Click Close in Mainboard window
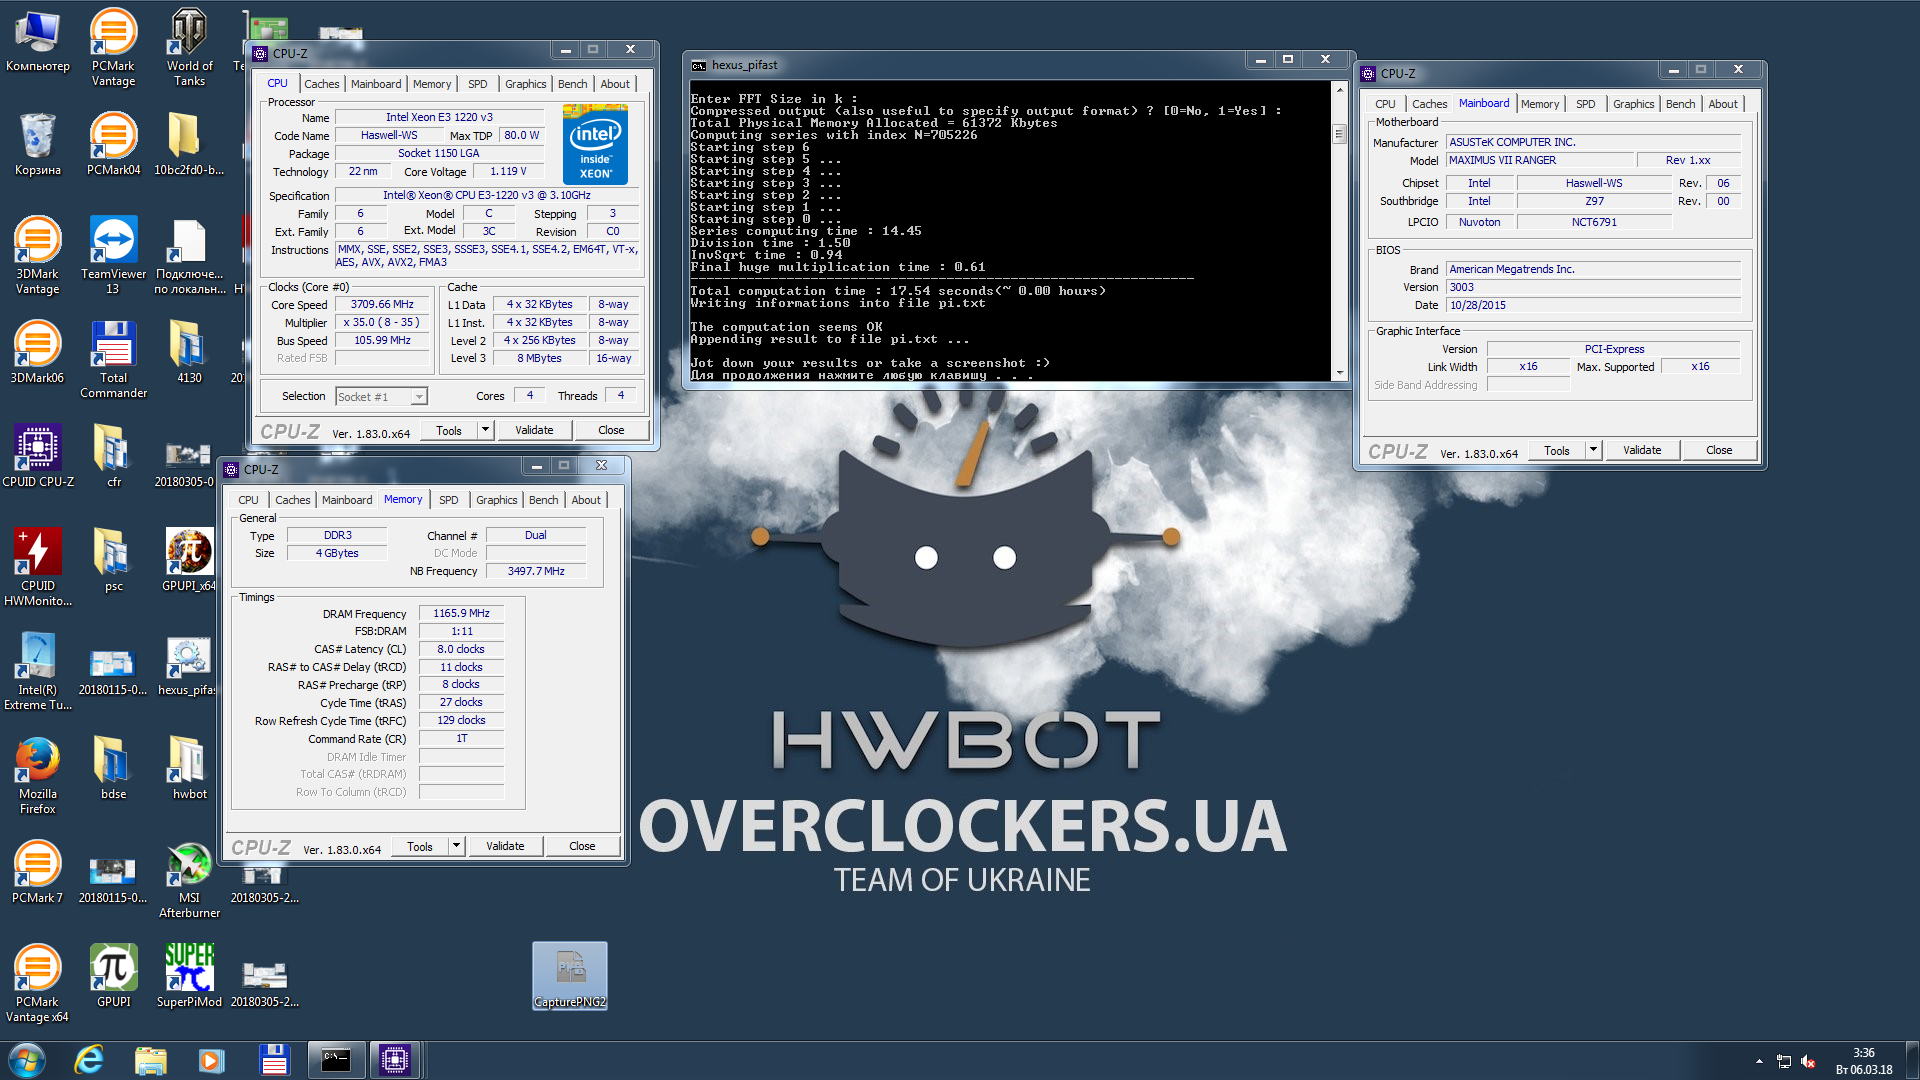The image size is (1920, 1080). pos(1719,451)
